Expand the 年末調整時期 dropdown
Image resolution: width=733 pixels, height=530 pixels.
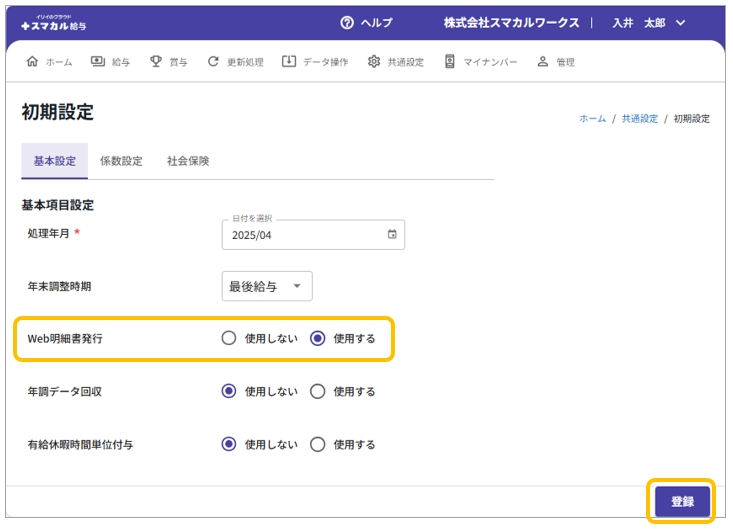tap(267, 286)
